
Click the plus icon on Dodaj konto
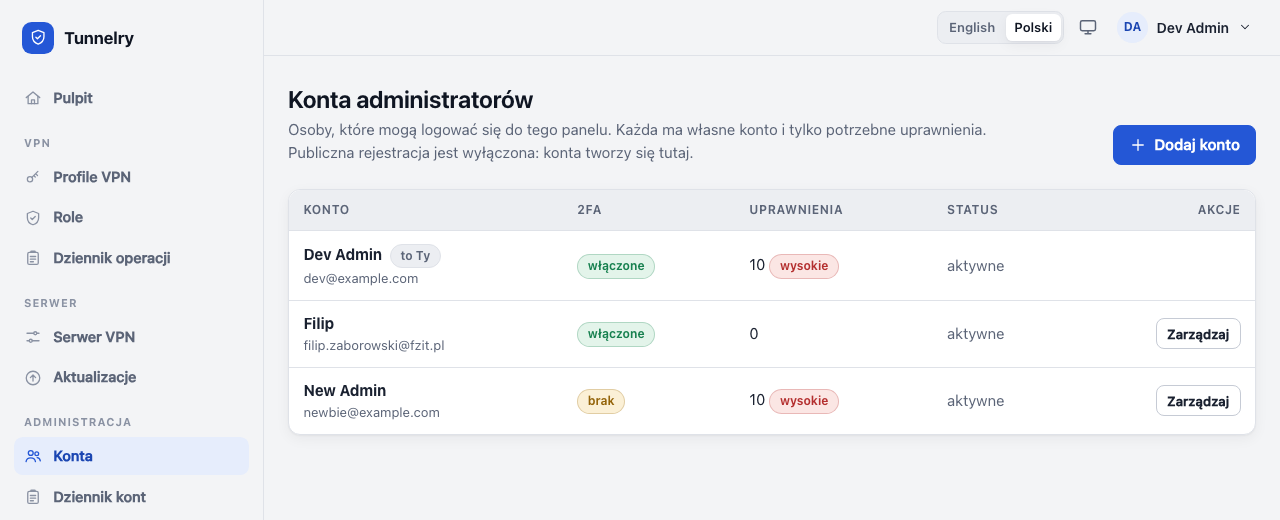1137,145
